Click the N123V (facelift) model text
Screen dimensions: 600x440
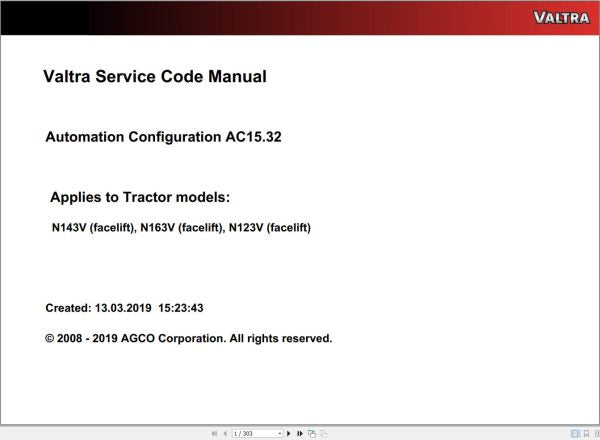coord(270,228)
